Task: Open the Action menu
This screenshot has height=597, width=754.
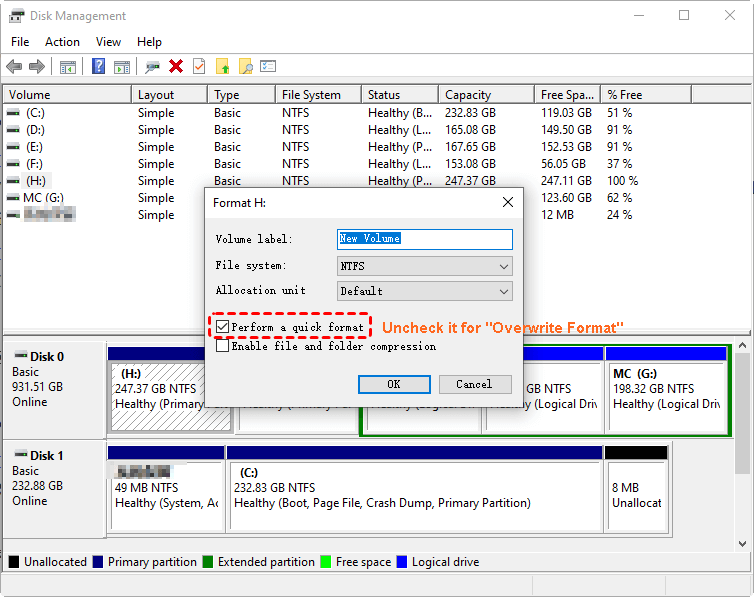Action: tap(62, 42)
